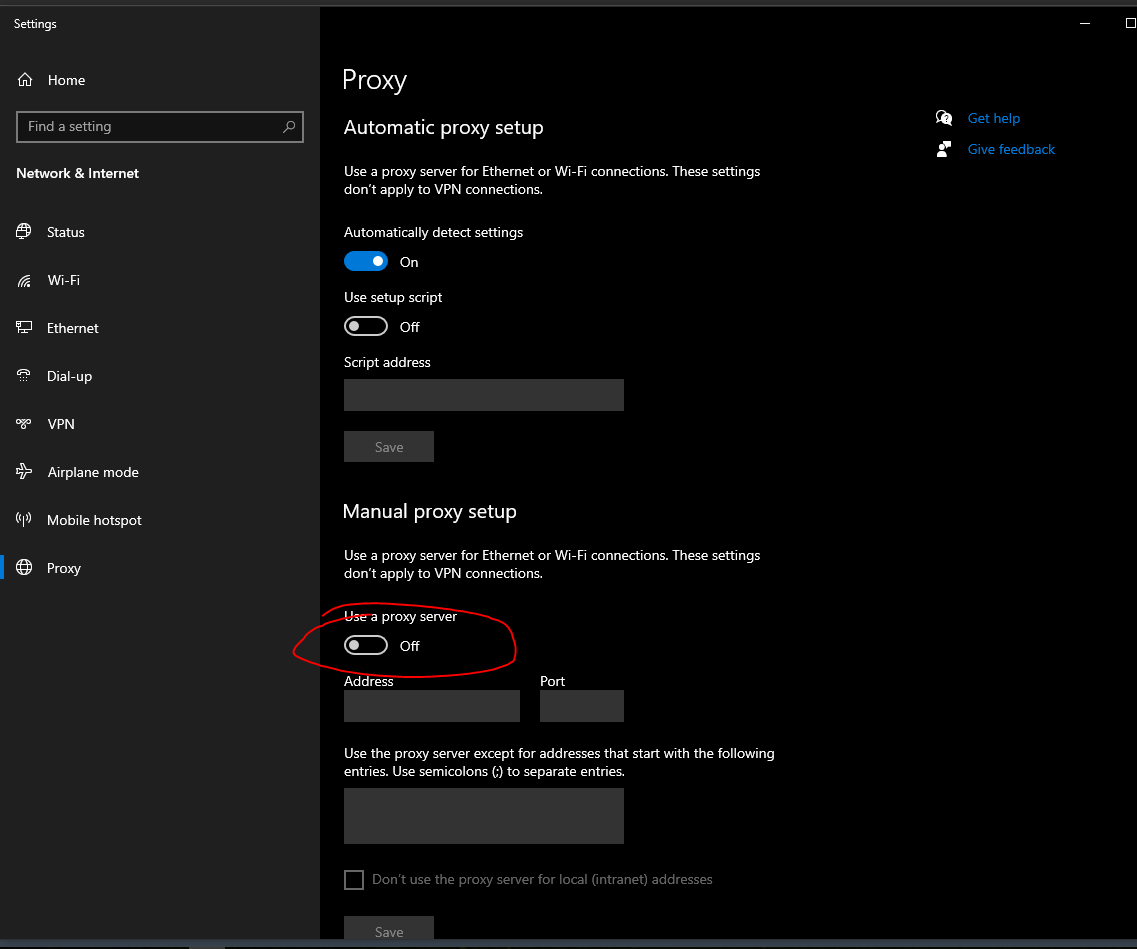Open the Give feedback link
1137x949 pixels.
[x=1011, y=149]
